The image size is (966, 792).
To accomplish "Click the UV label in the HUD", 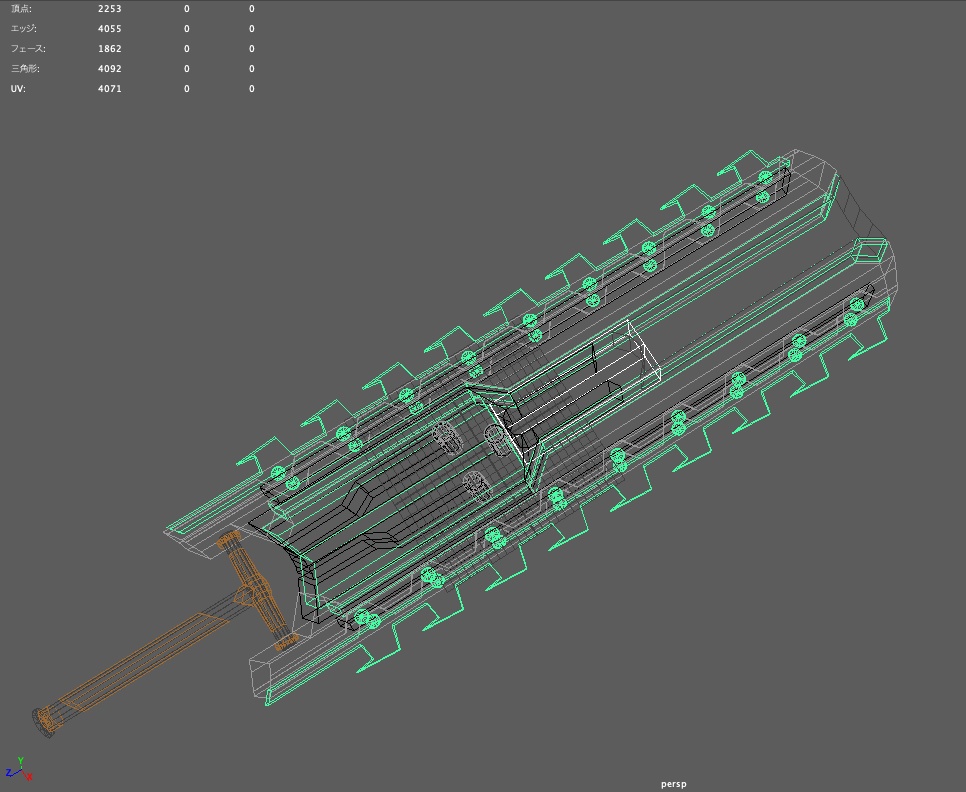I will tap(18, 89).
